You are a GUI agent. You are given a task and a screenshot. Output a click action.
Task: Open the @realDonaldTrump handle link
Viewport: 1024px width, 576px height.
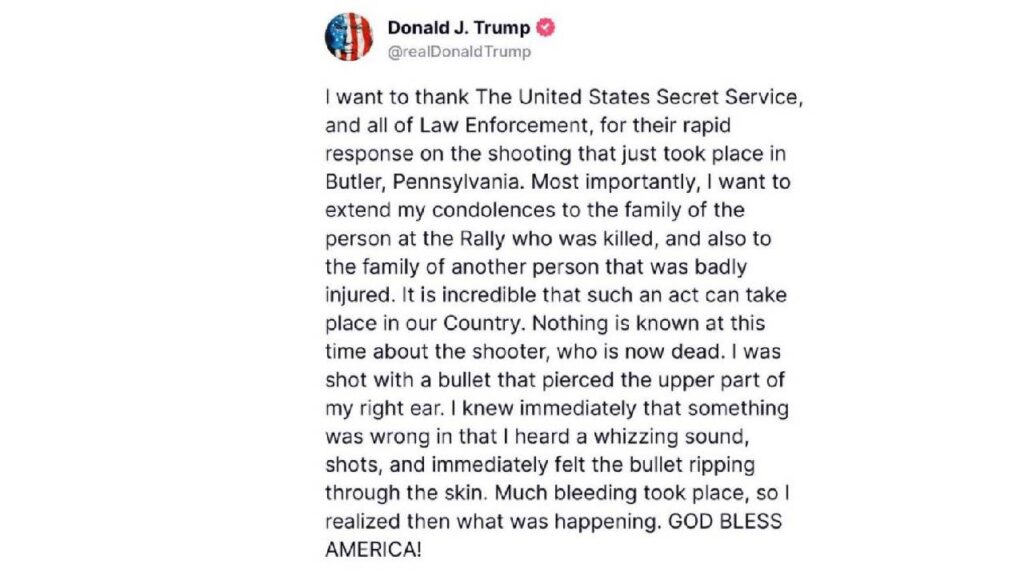point(459,52)
